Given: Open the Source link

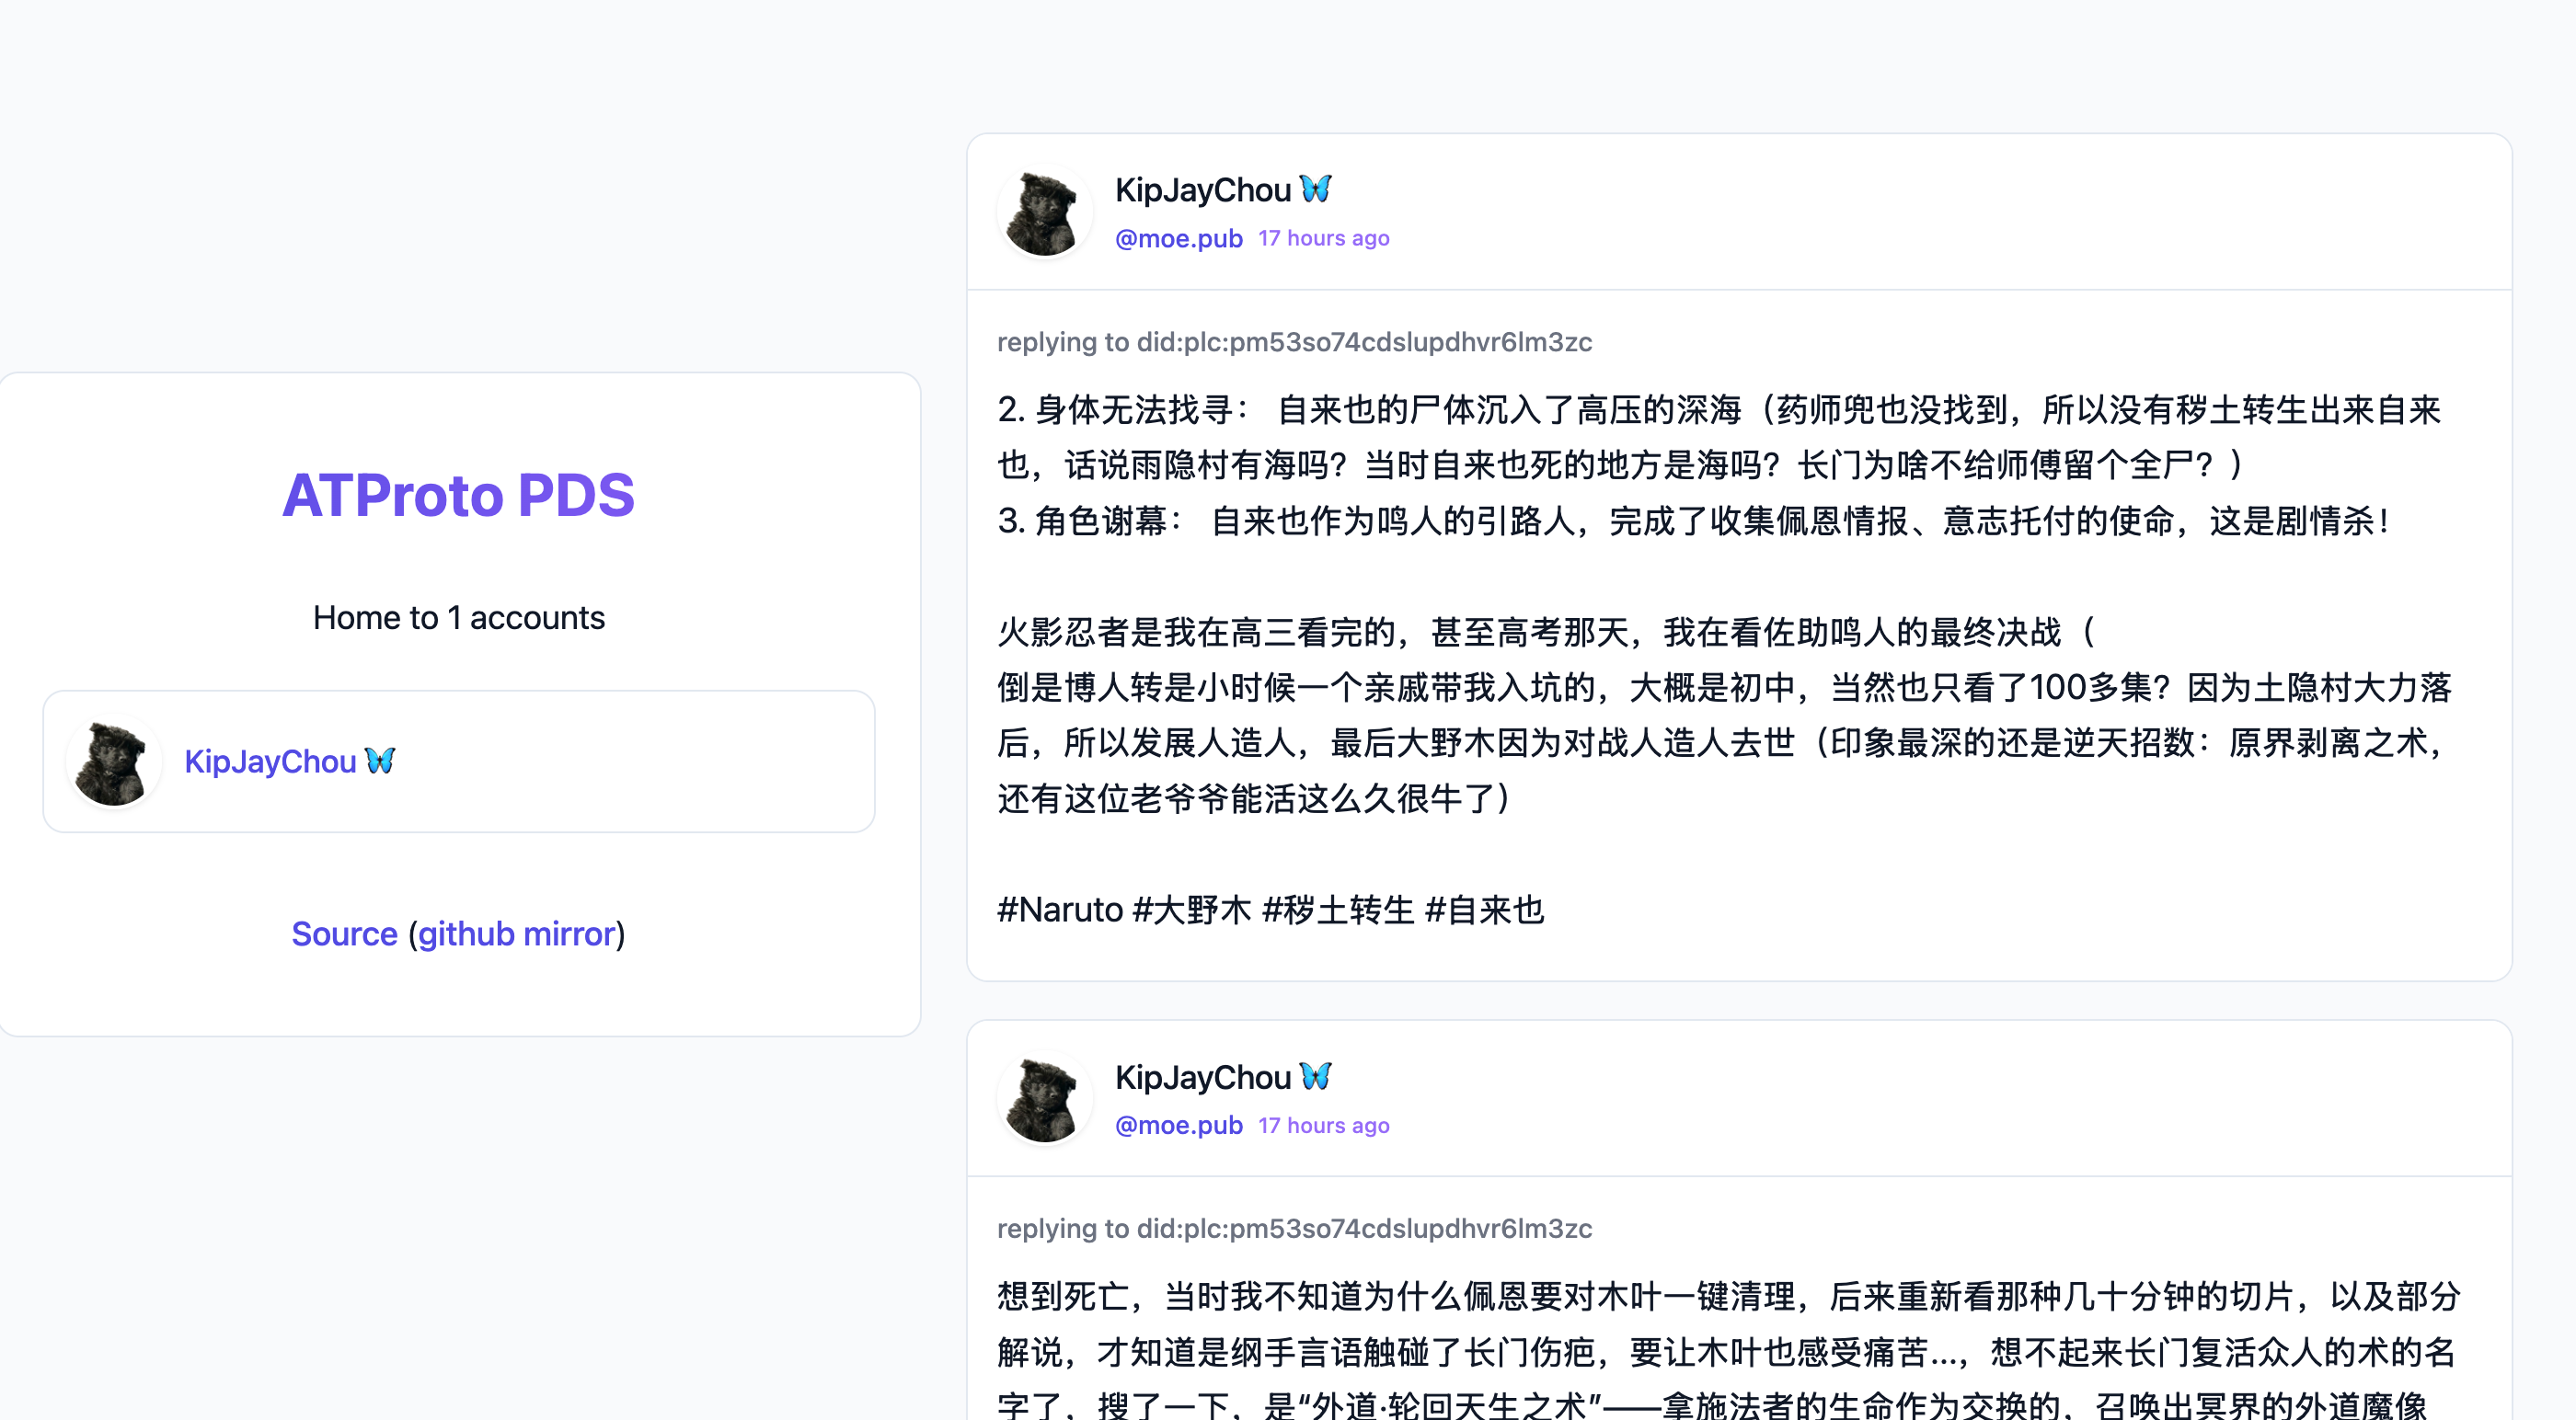Looking at the screenshot, I should click(x=344, y=933).
